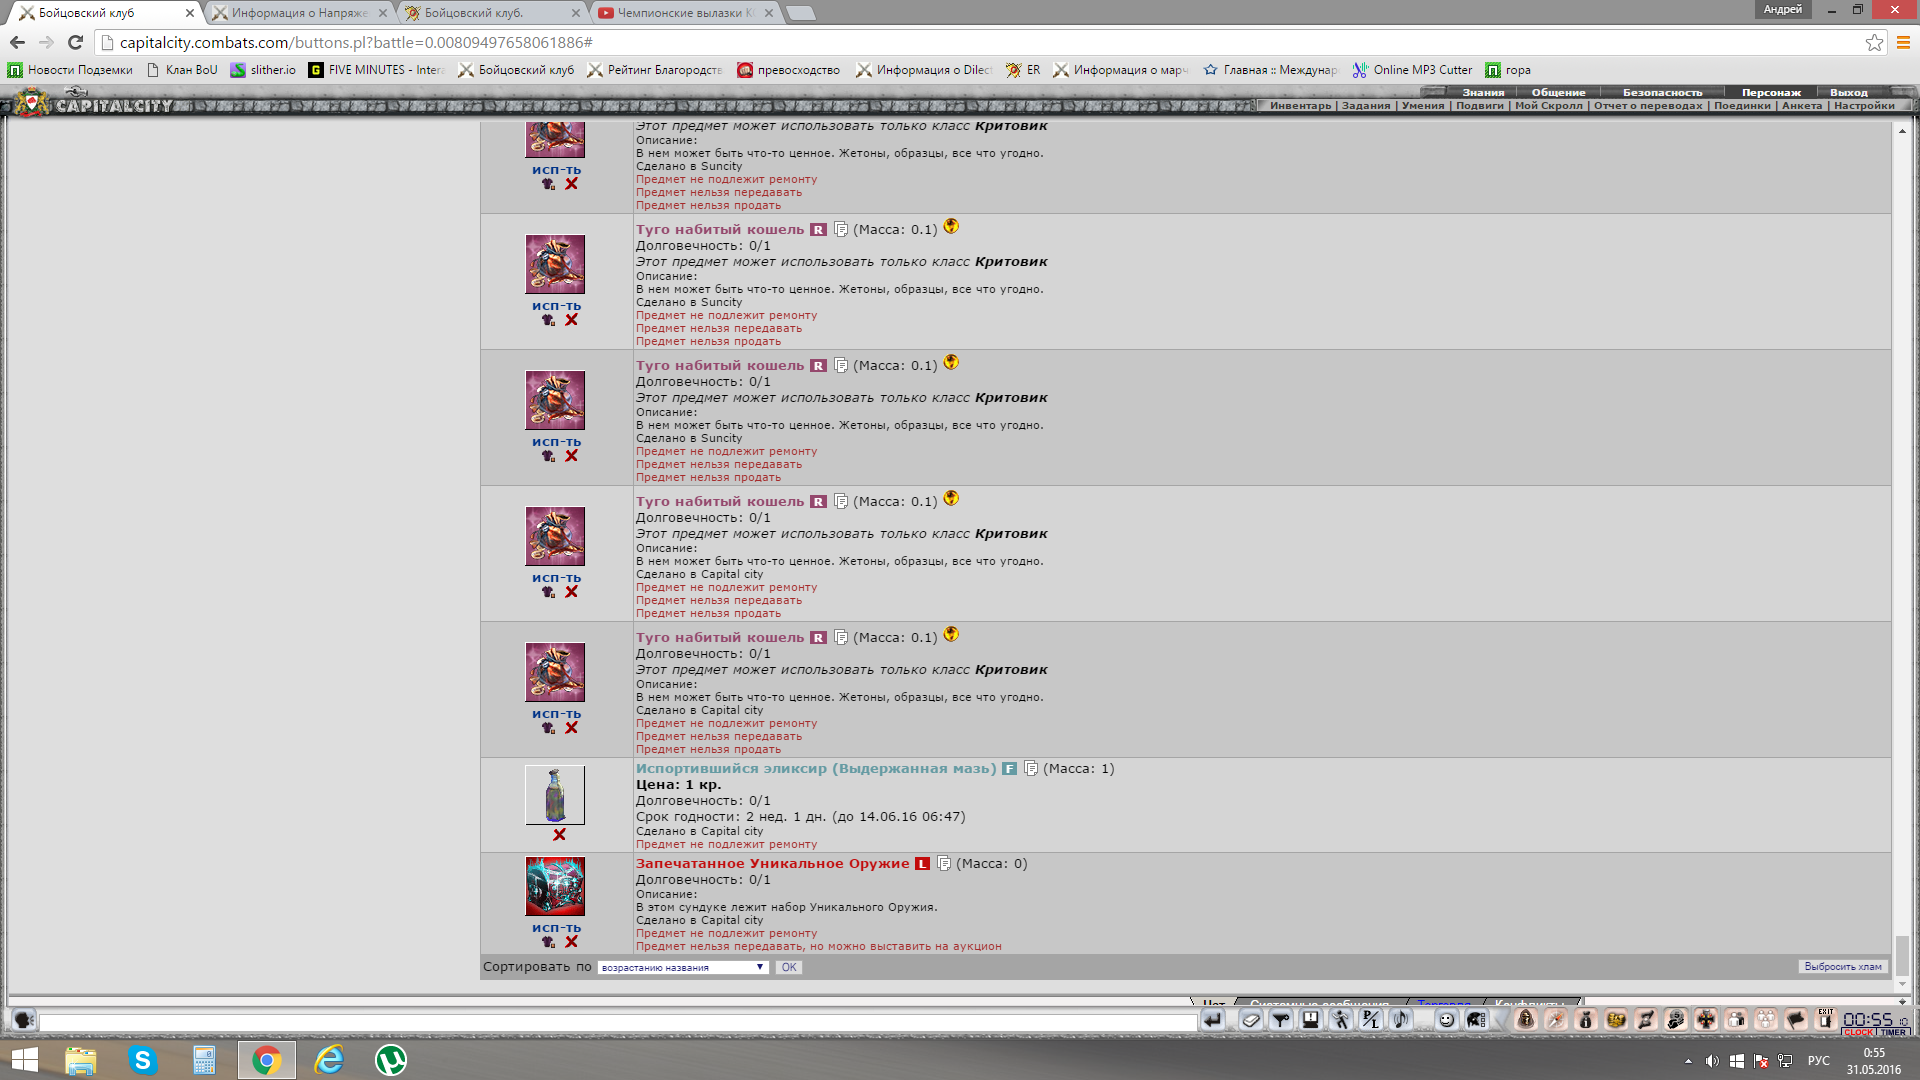Screen dimensions: 1920x1080
Task: Open the Запечатанное Уникальное Оружие title link
Action: click(x=773, y=864)
